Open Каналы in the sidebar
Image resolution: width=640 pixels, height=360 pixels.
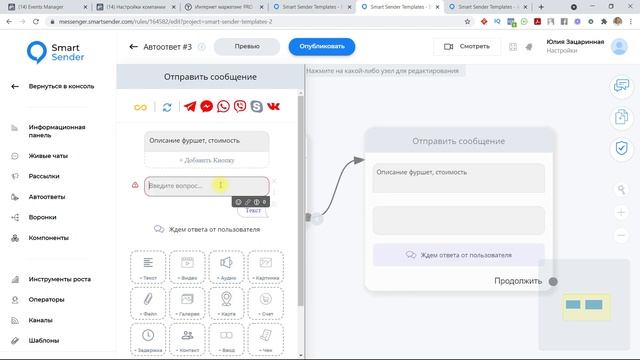40,320
